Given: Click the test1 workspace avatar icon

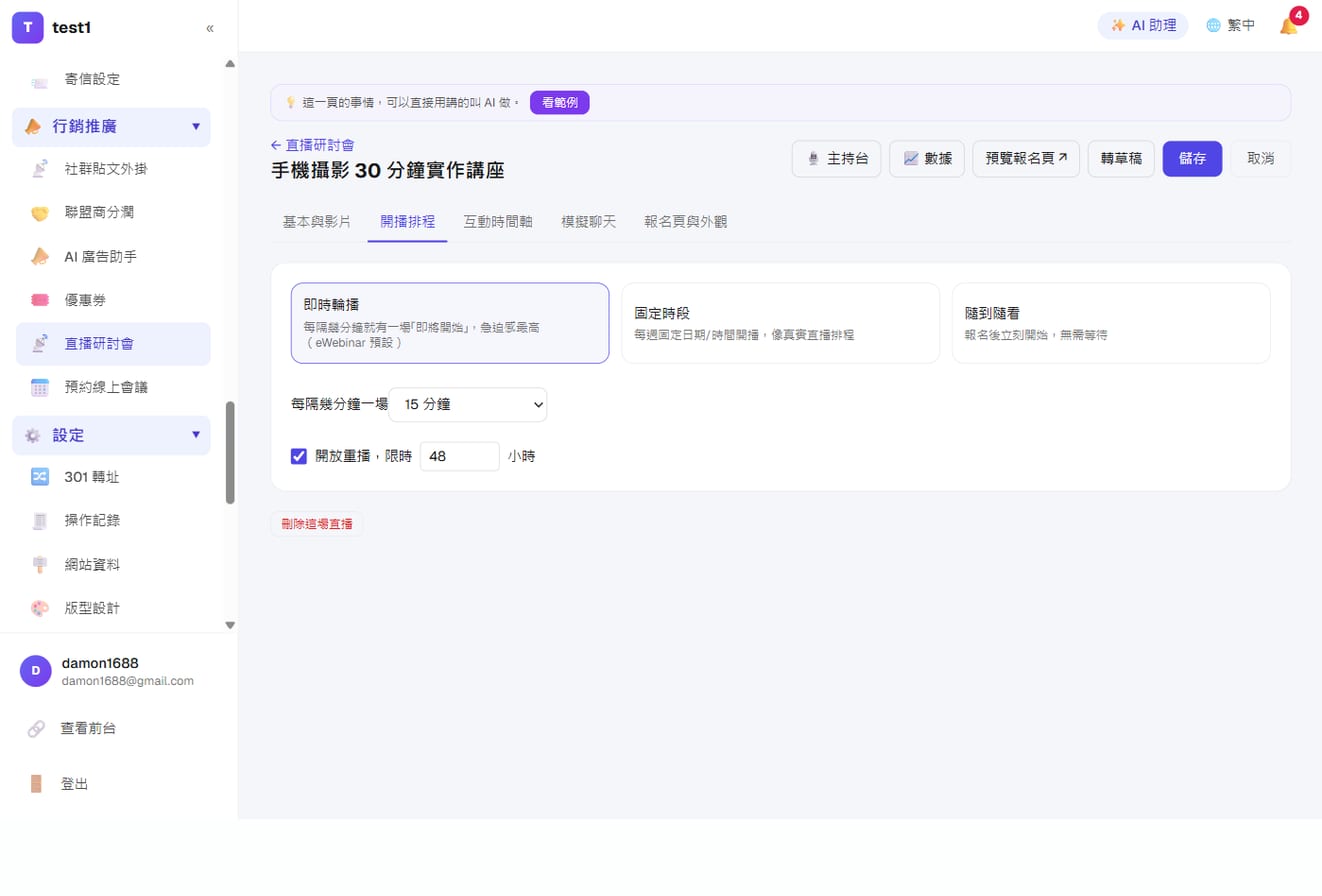Looking at the screenshot, I should (x=28, y=28).
